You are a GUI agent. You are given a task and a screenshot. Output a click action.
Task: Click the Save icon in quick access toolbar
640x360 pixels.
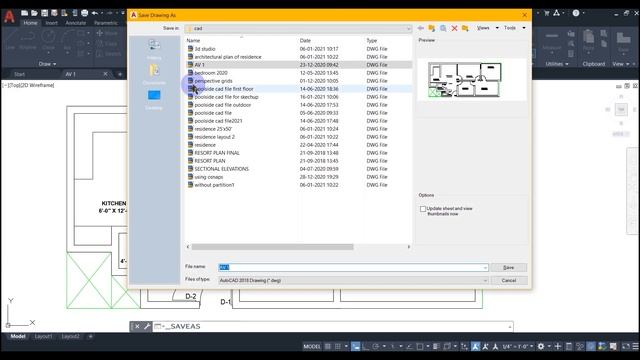coord(44,13)
